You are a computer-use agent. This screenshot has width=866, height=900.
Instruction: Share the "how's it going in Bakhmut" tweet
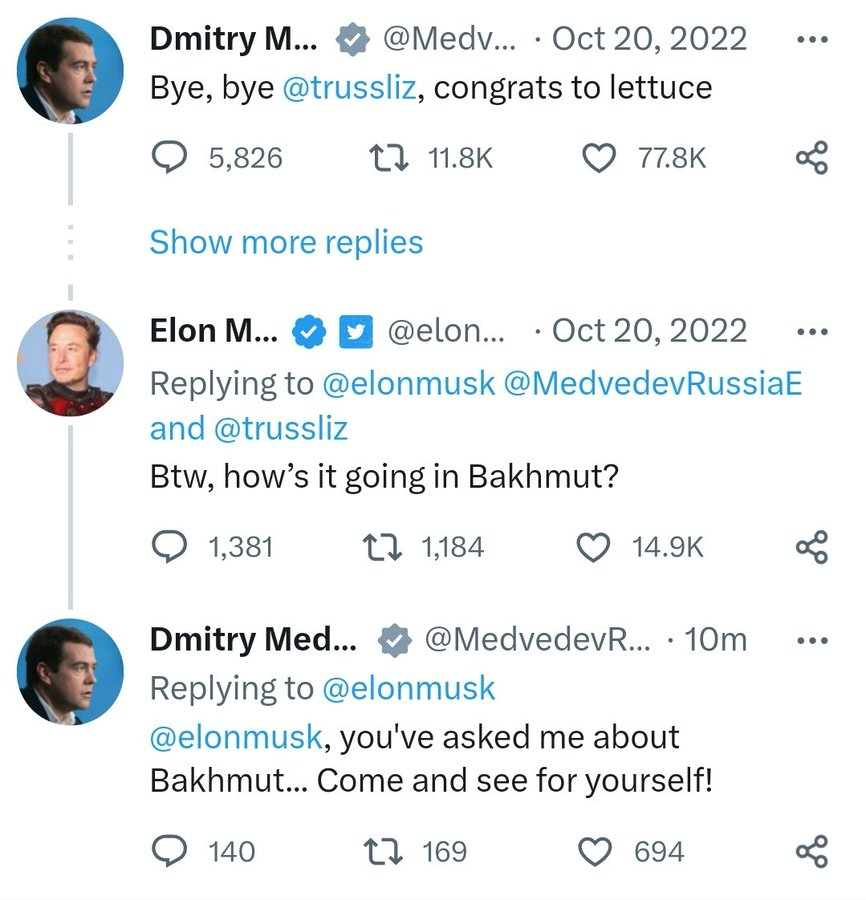[x=811, y=547]
